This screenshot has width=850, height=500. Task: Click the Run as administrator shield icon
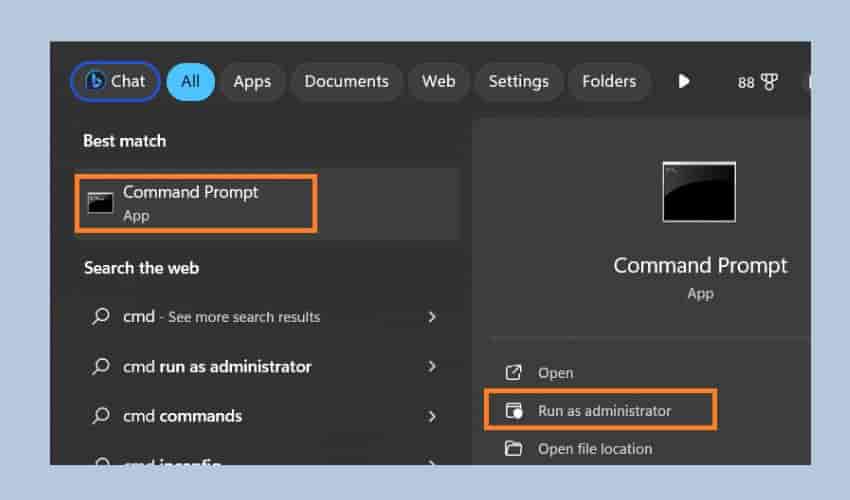coord(514,411)
